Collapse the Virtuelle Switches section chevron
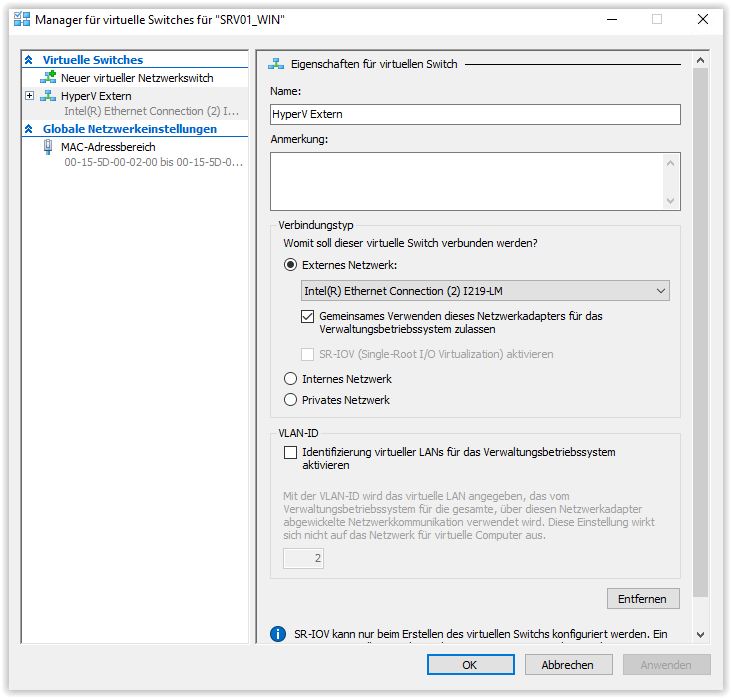The width and height of the screenshot is (731, 698). pyautogui.click(x=29, y=60)
